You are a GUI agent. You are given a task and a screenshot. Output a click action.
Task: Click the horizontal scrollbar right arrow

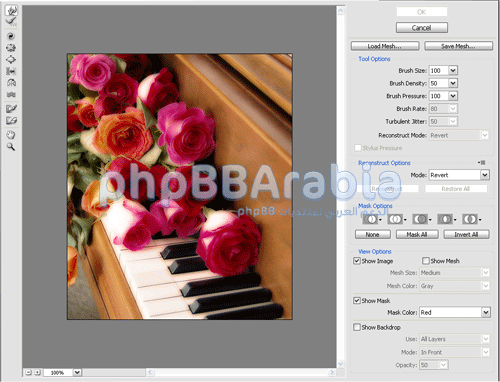332,372
